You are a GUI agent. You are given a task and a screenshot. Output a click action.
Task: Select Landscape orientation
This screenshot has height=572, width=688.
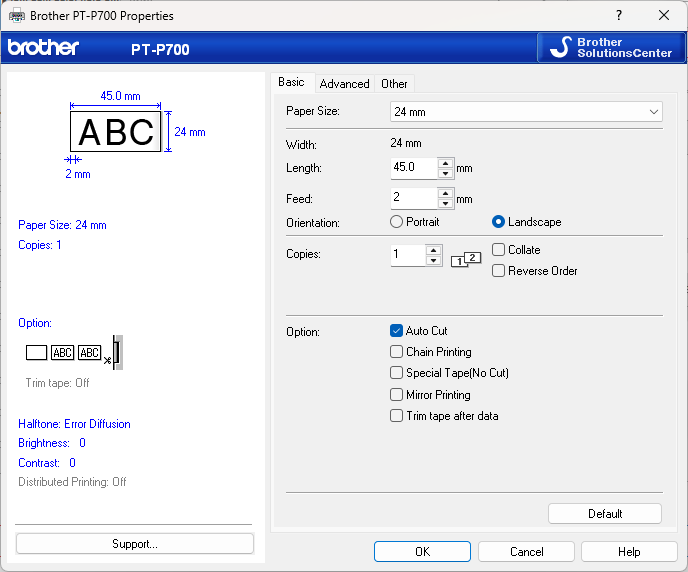527,222
